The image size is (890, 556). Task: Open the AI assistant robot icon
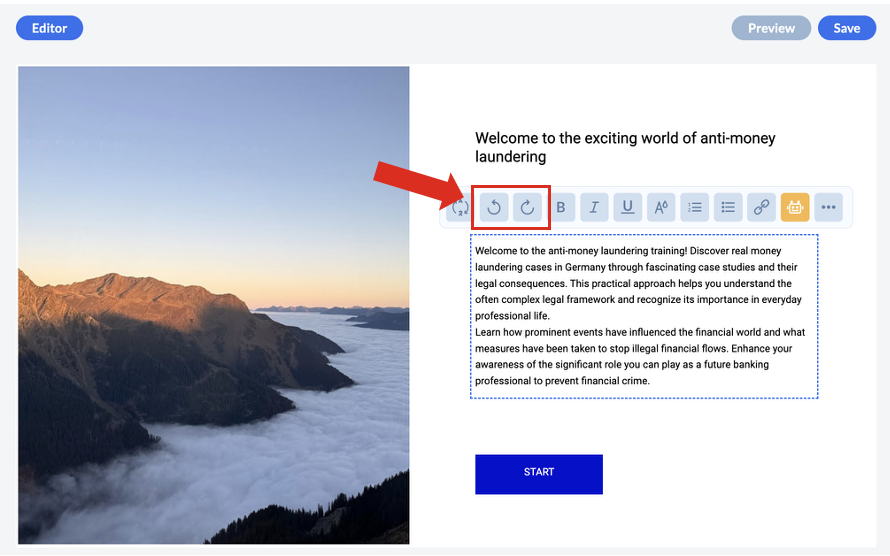click(x=795, y=208)
